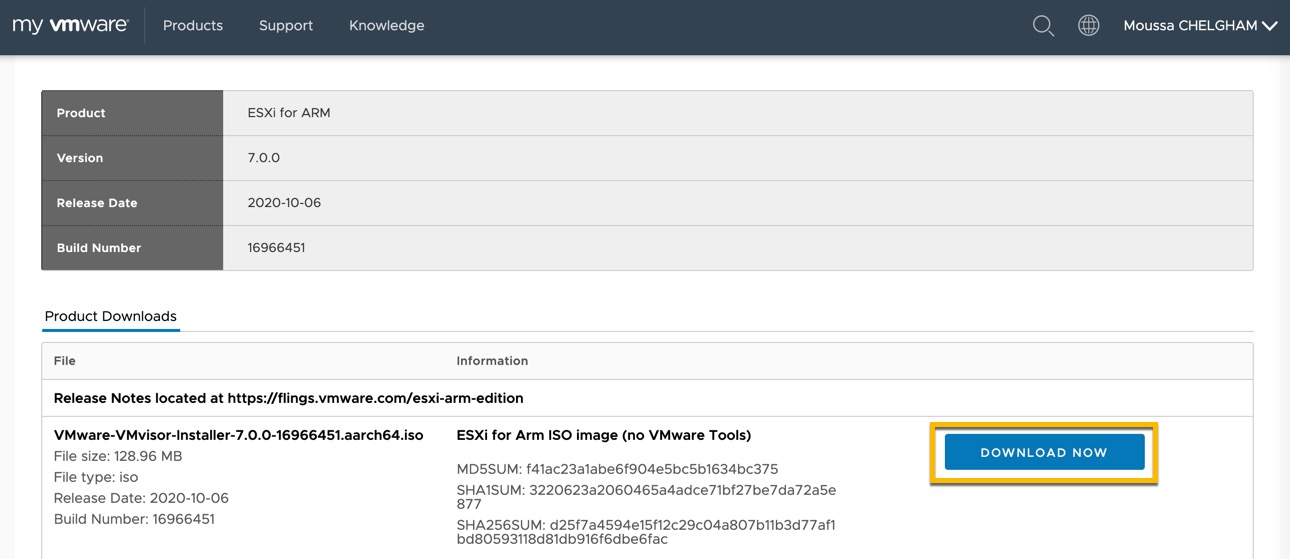Open the Support menu
This screenshot has height=559, width=1290.
pyautogui.click(x=286, y=26)
